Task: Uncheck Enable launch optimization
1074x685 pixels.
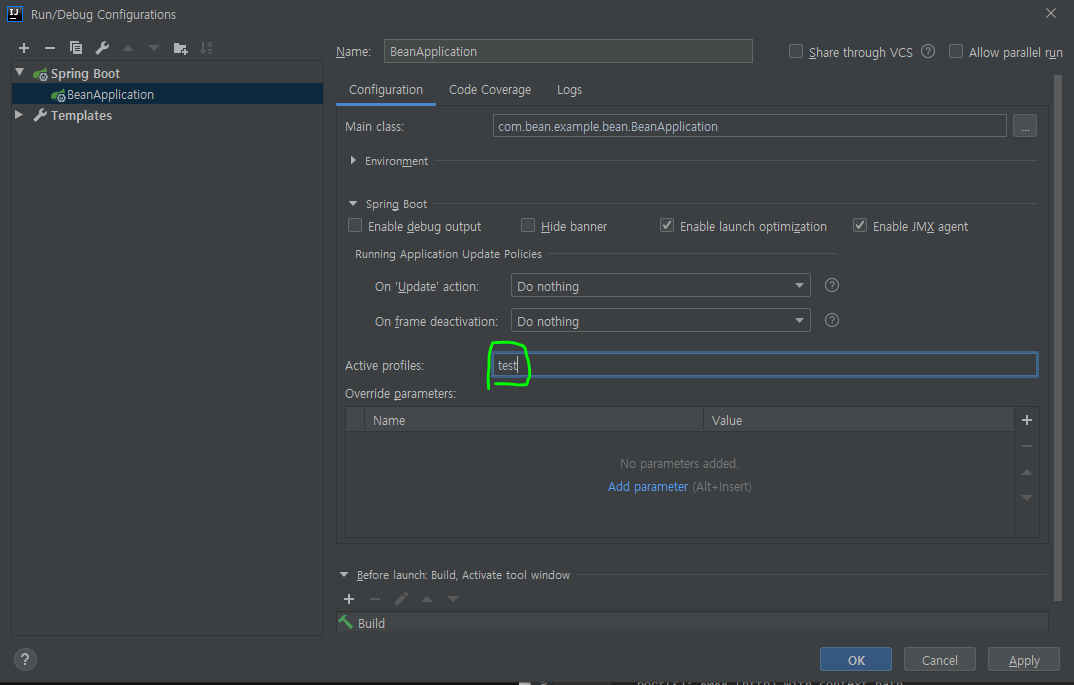Action: coord(667,225)
